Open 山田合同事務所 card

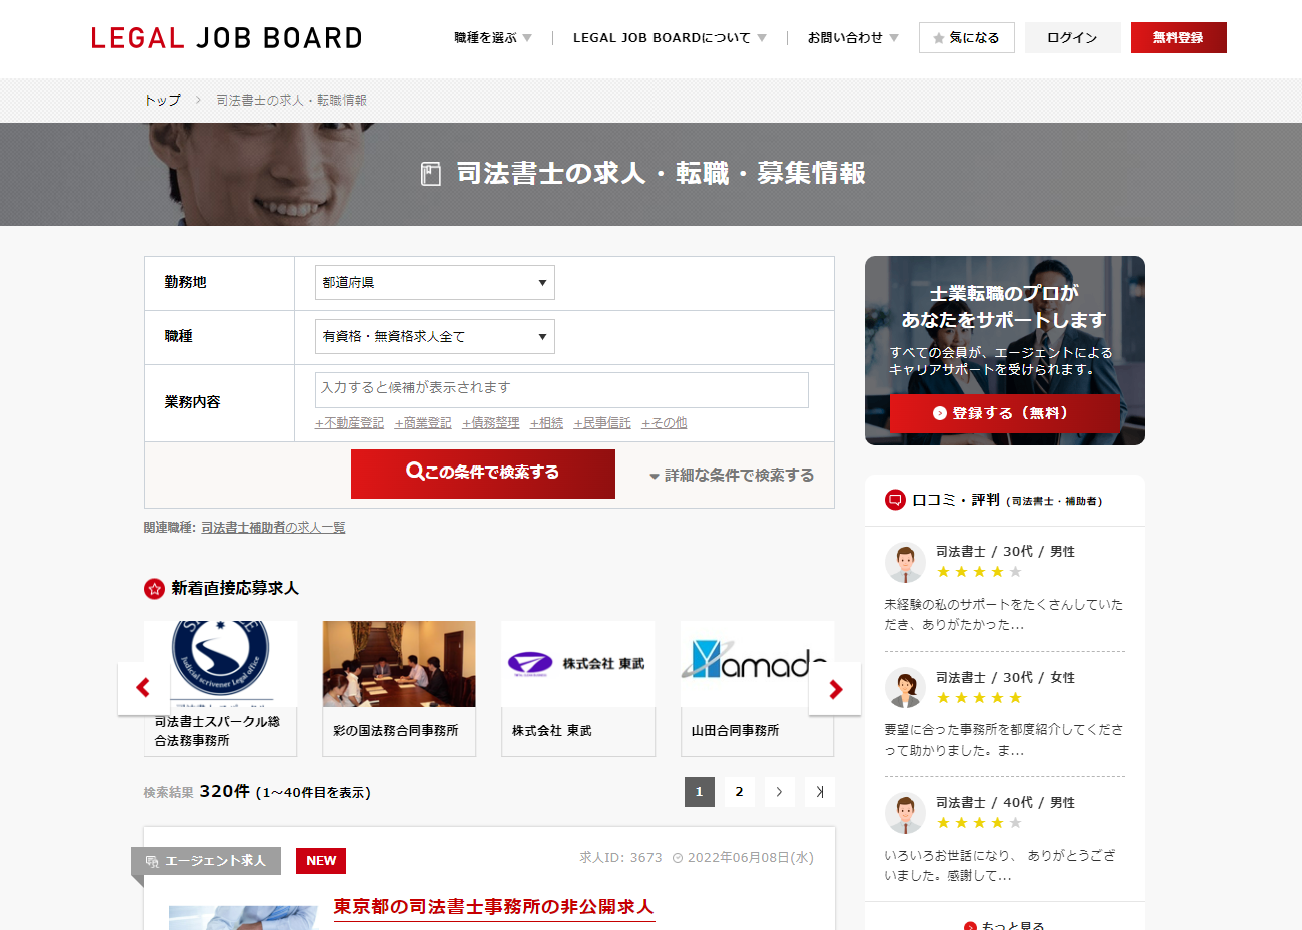click(758, 689)
